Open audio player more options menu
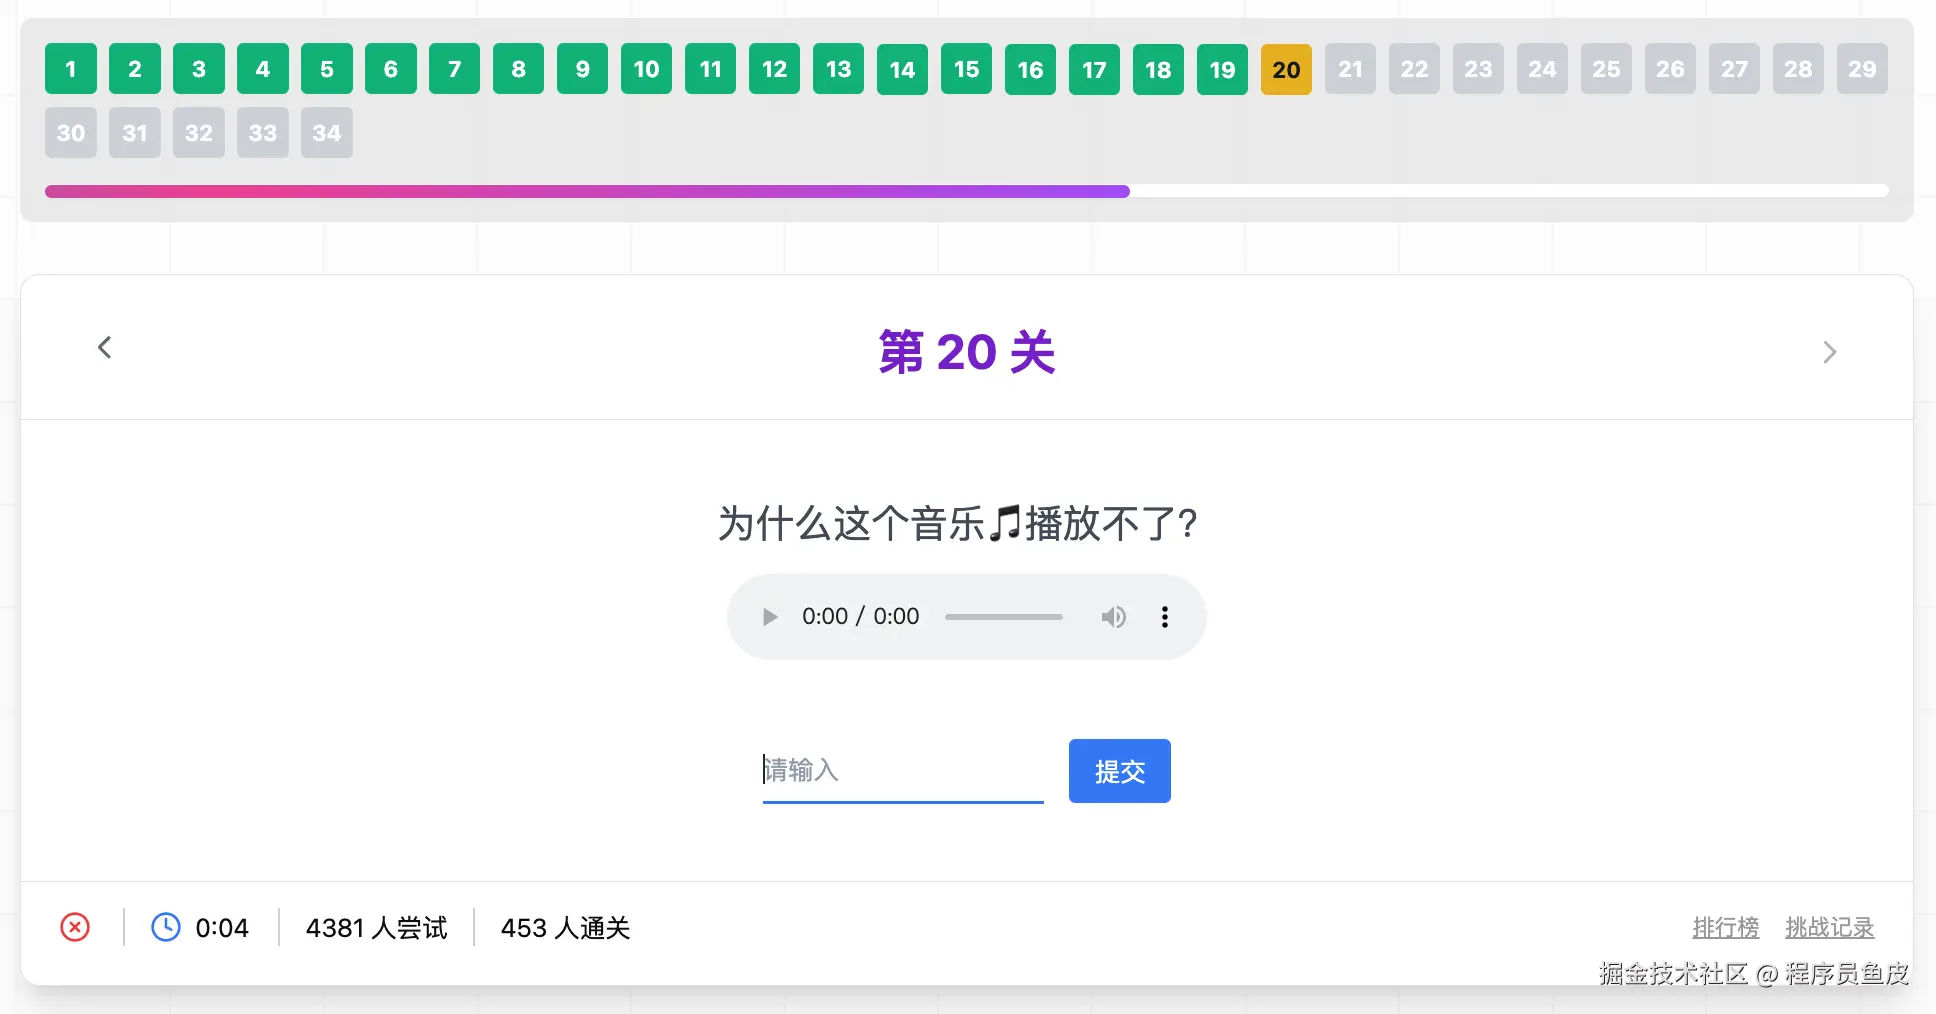 [x=1164, y=617]
